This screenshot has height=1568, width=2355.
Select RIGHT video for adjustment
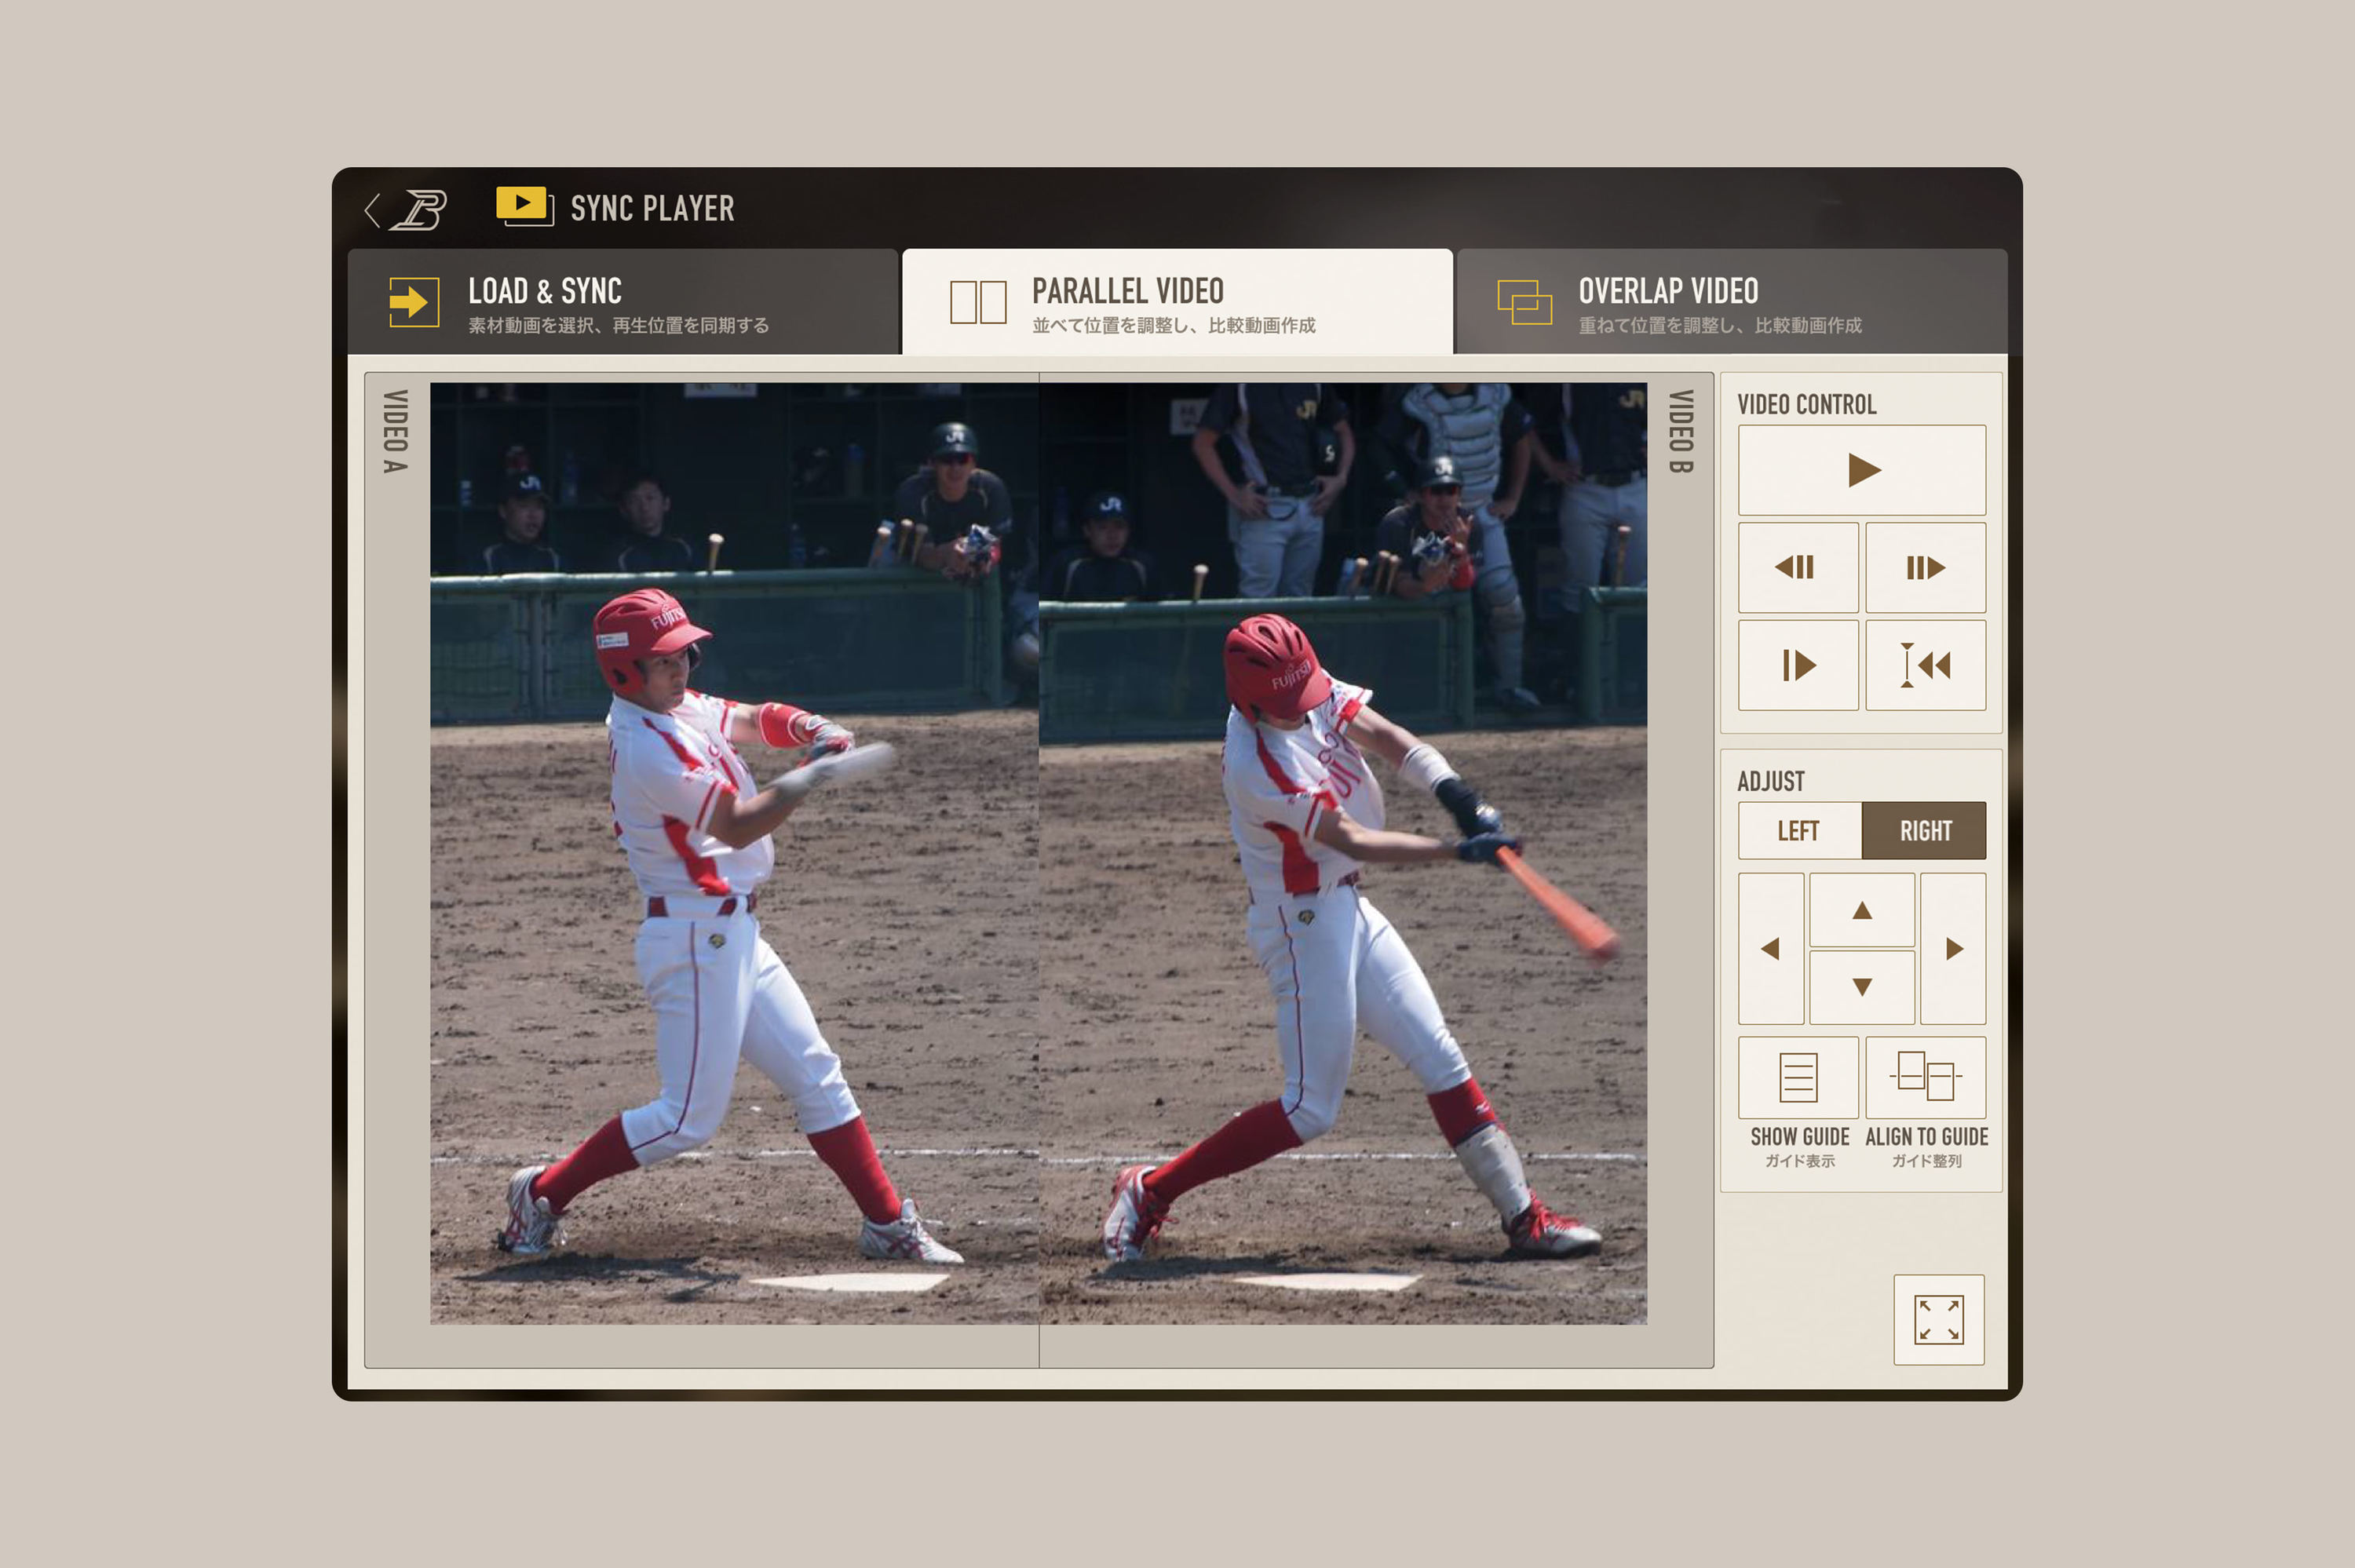point(1924,830)
